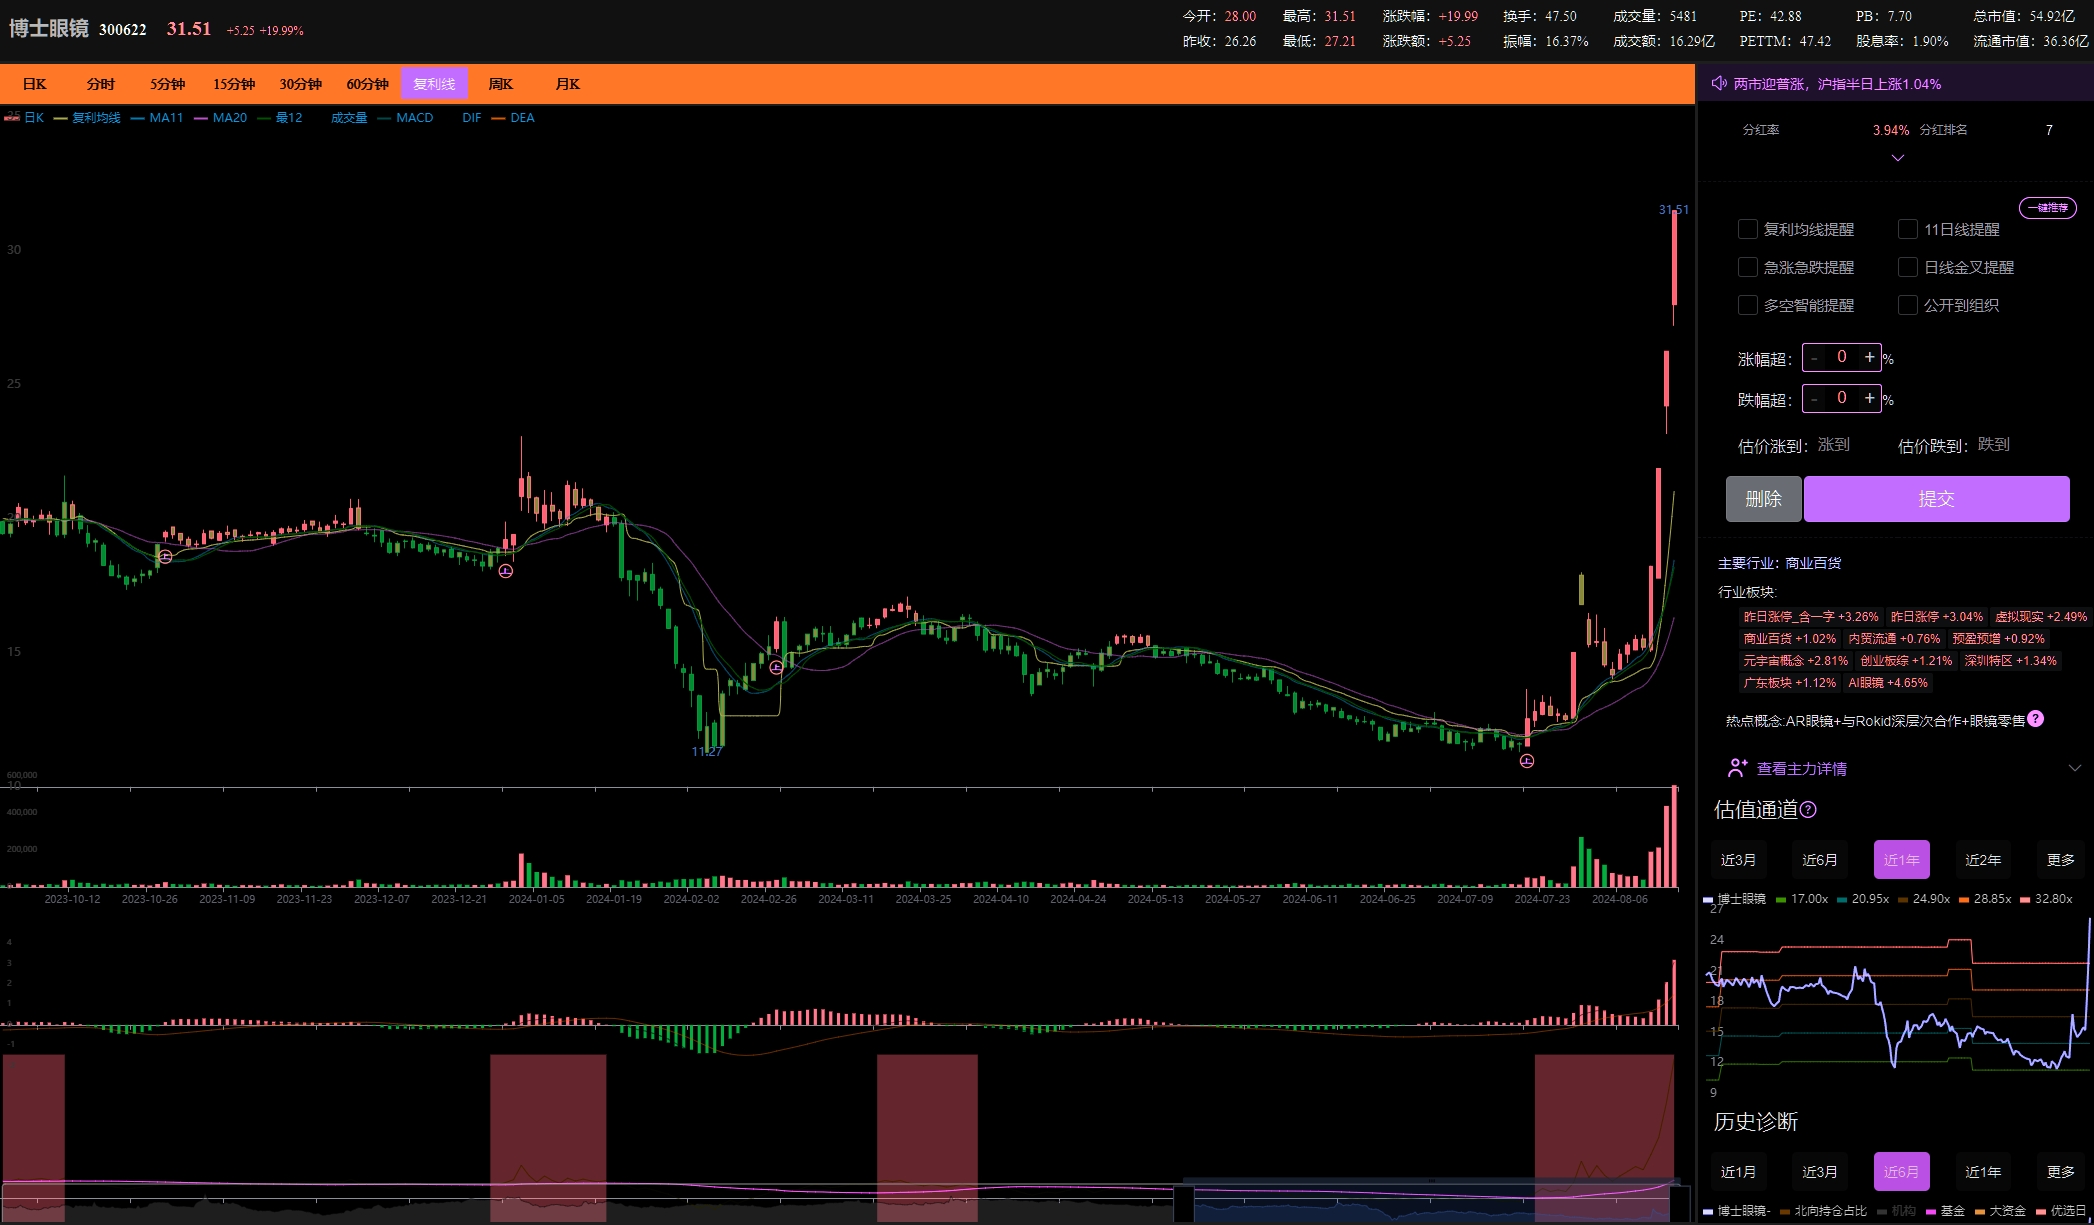This screenshot has height=1225, width=2094.
Task: Toggle the MA20 legend line
Action: [x=220, y=118]
